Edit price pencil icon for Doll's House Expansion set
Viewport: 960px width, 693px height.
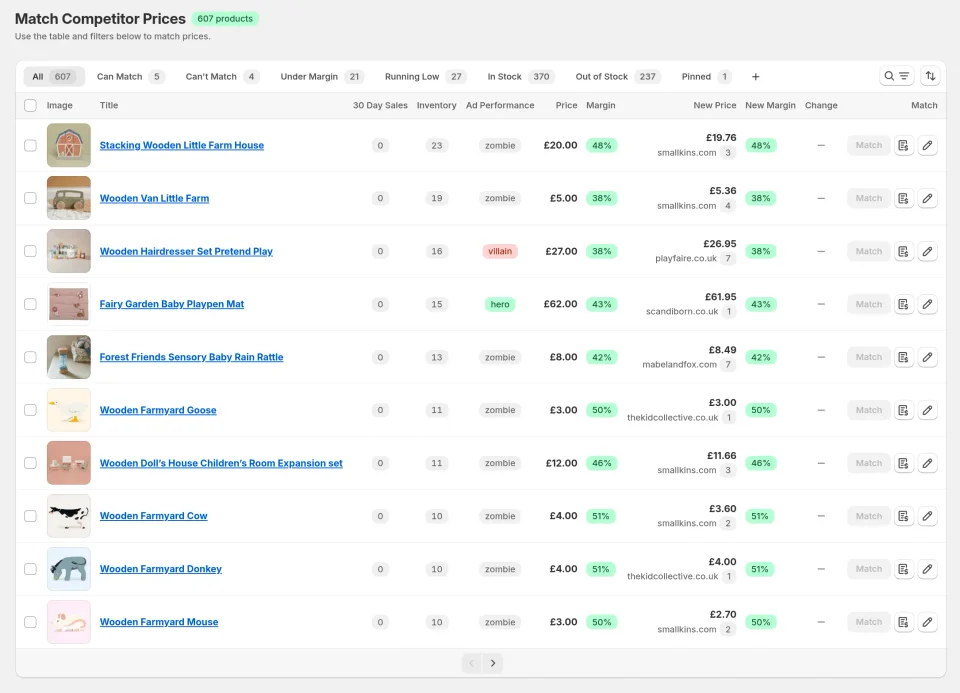(x=928, y=463)
